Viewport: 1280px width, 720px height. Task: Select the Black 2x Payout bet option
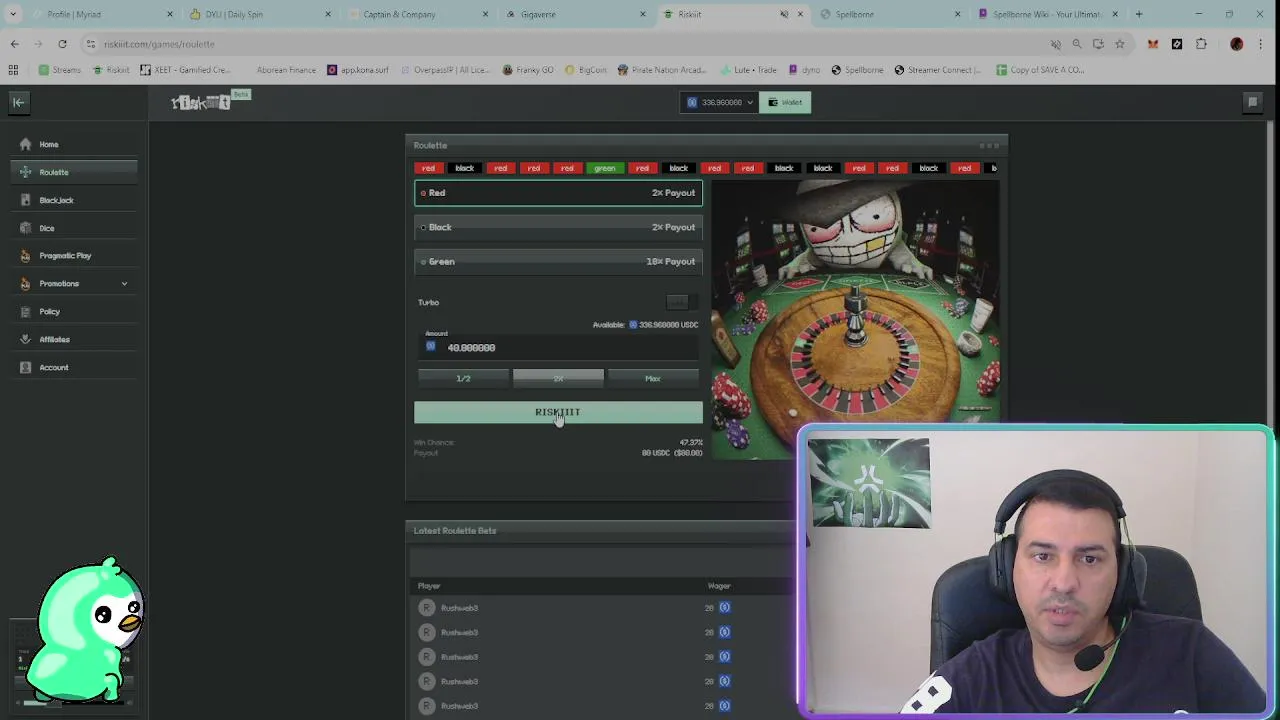[558, 227]
